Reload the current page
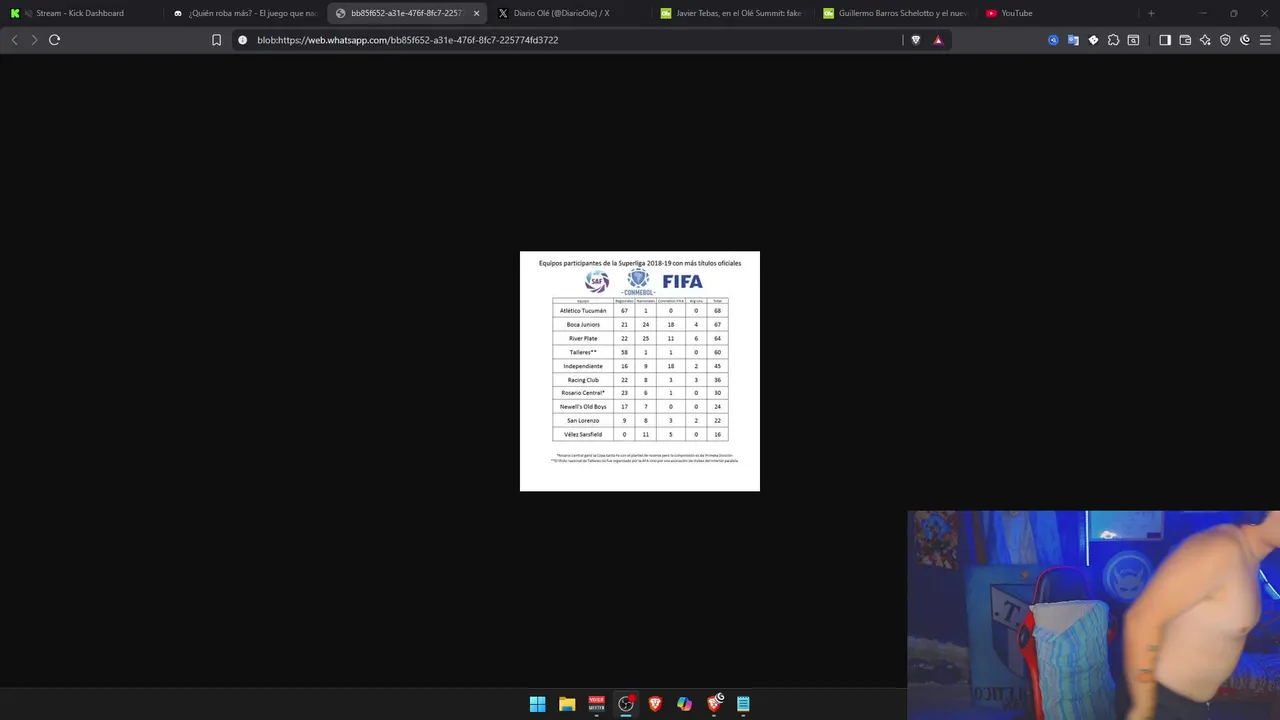Image resolution: width=1280 pixels, height=720 pixels. (x=54, y=40)
